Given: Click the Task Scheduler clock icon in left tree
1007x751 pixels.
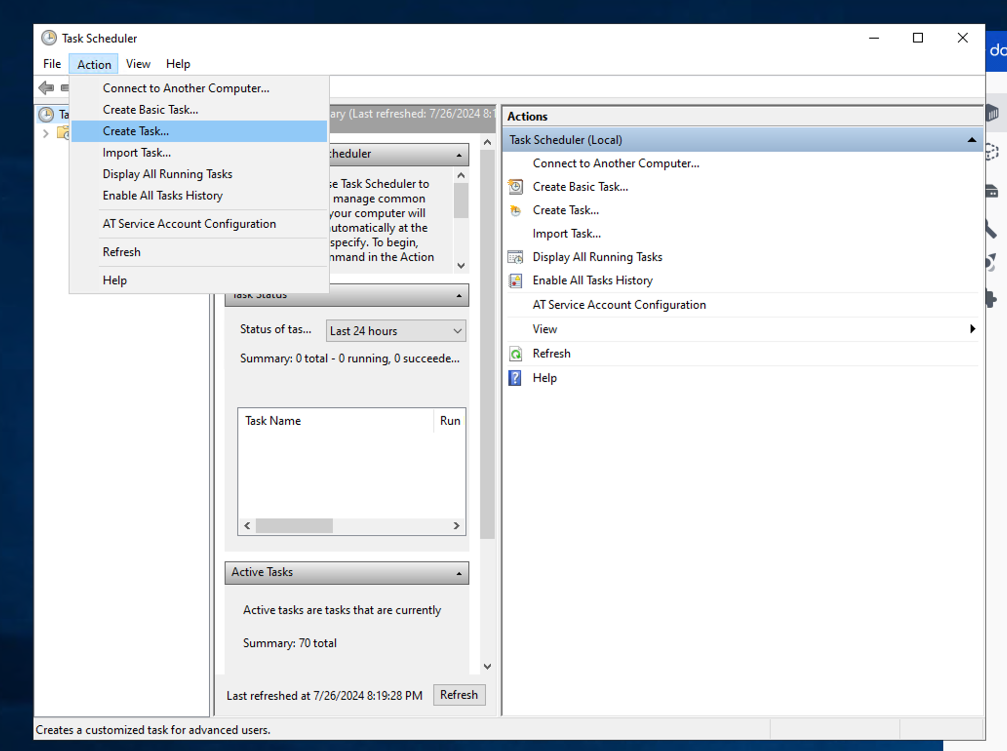Looking at the screenshot, I should (46, 114).
